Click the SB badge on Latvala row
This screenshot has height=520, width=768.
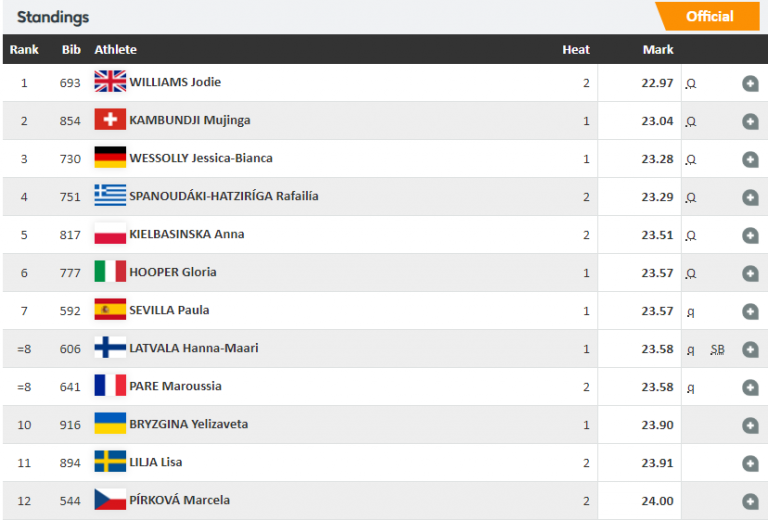(717, 350)
